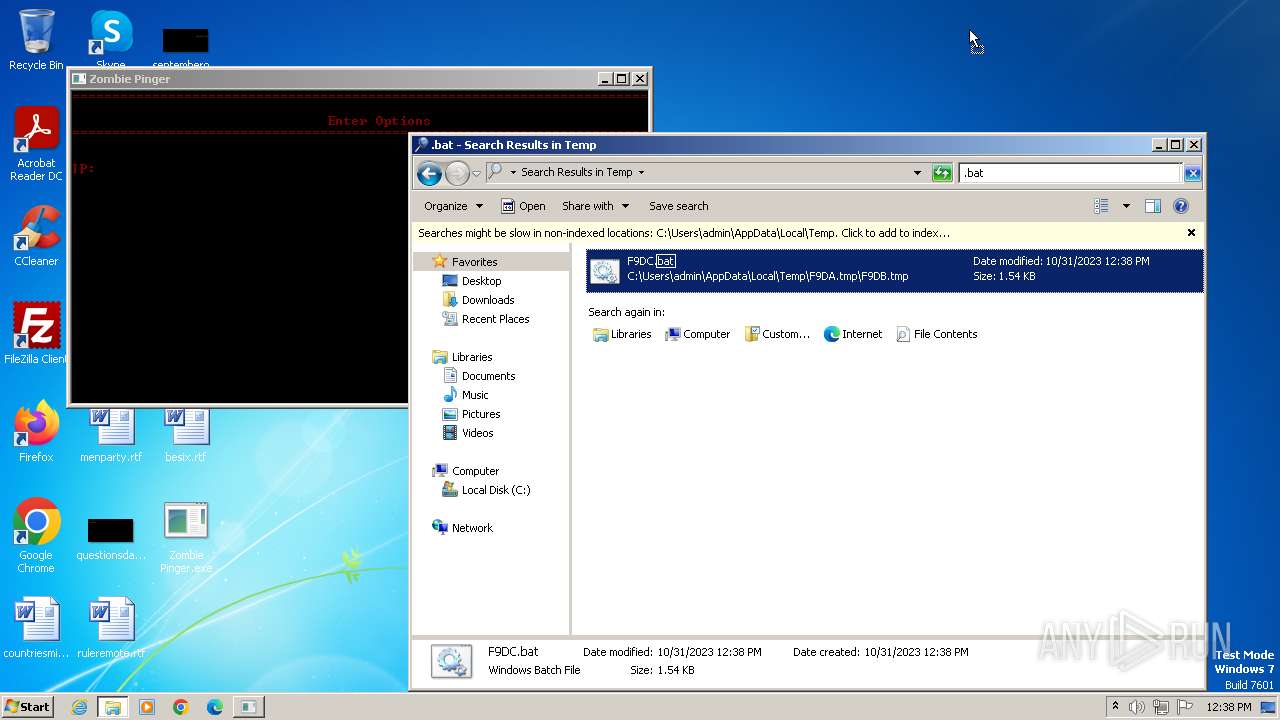
Task: Click the taskbar clock 12:38 PM
Action: (1228, 707)
